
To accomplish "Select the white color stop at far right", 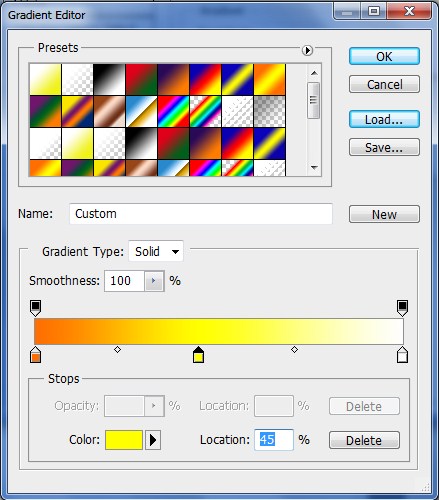I will coord(402,354).
